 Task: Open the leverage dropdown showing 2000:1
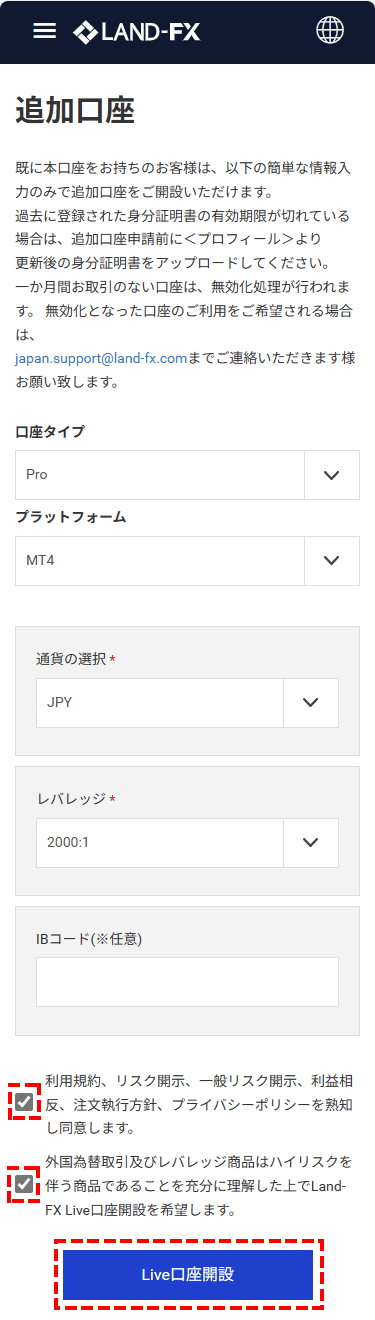(x=187, y=842)
